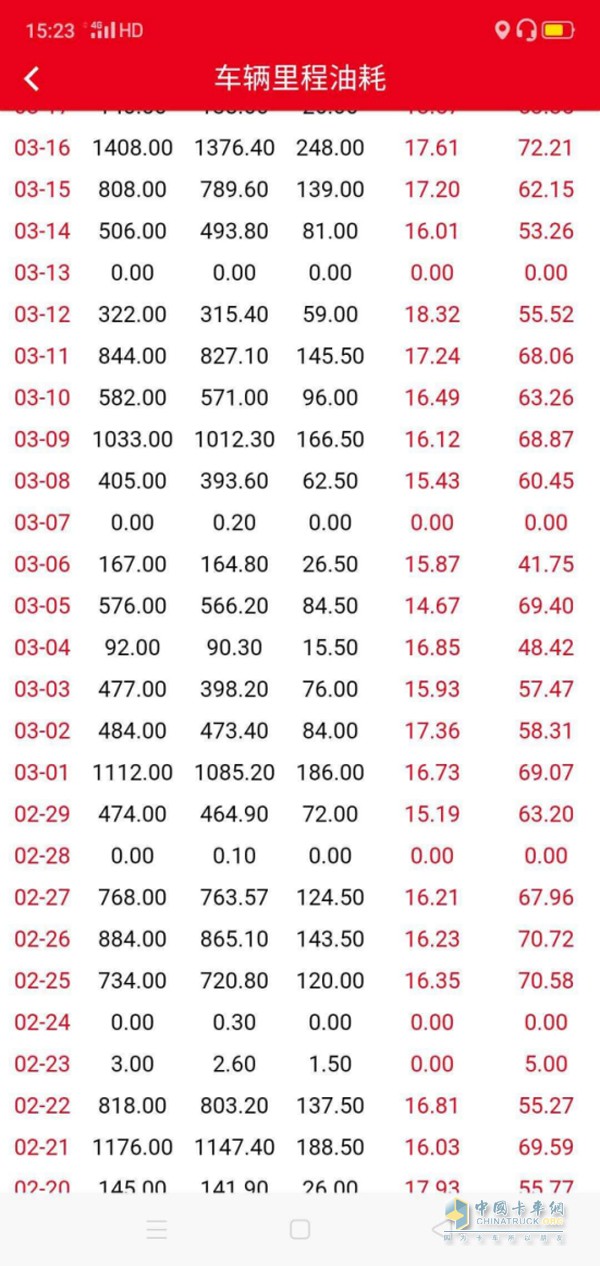This screenshot has height=1266, width=600.
Task: Tap speed value 70.72 on 02-26
Action: pyautogui.click(x=546, y=939)
